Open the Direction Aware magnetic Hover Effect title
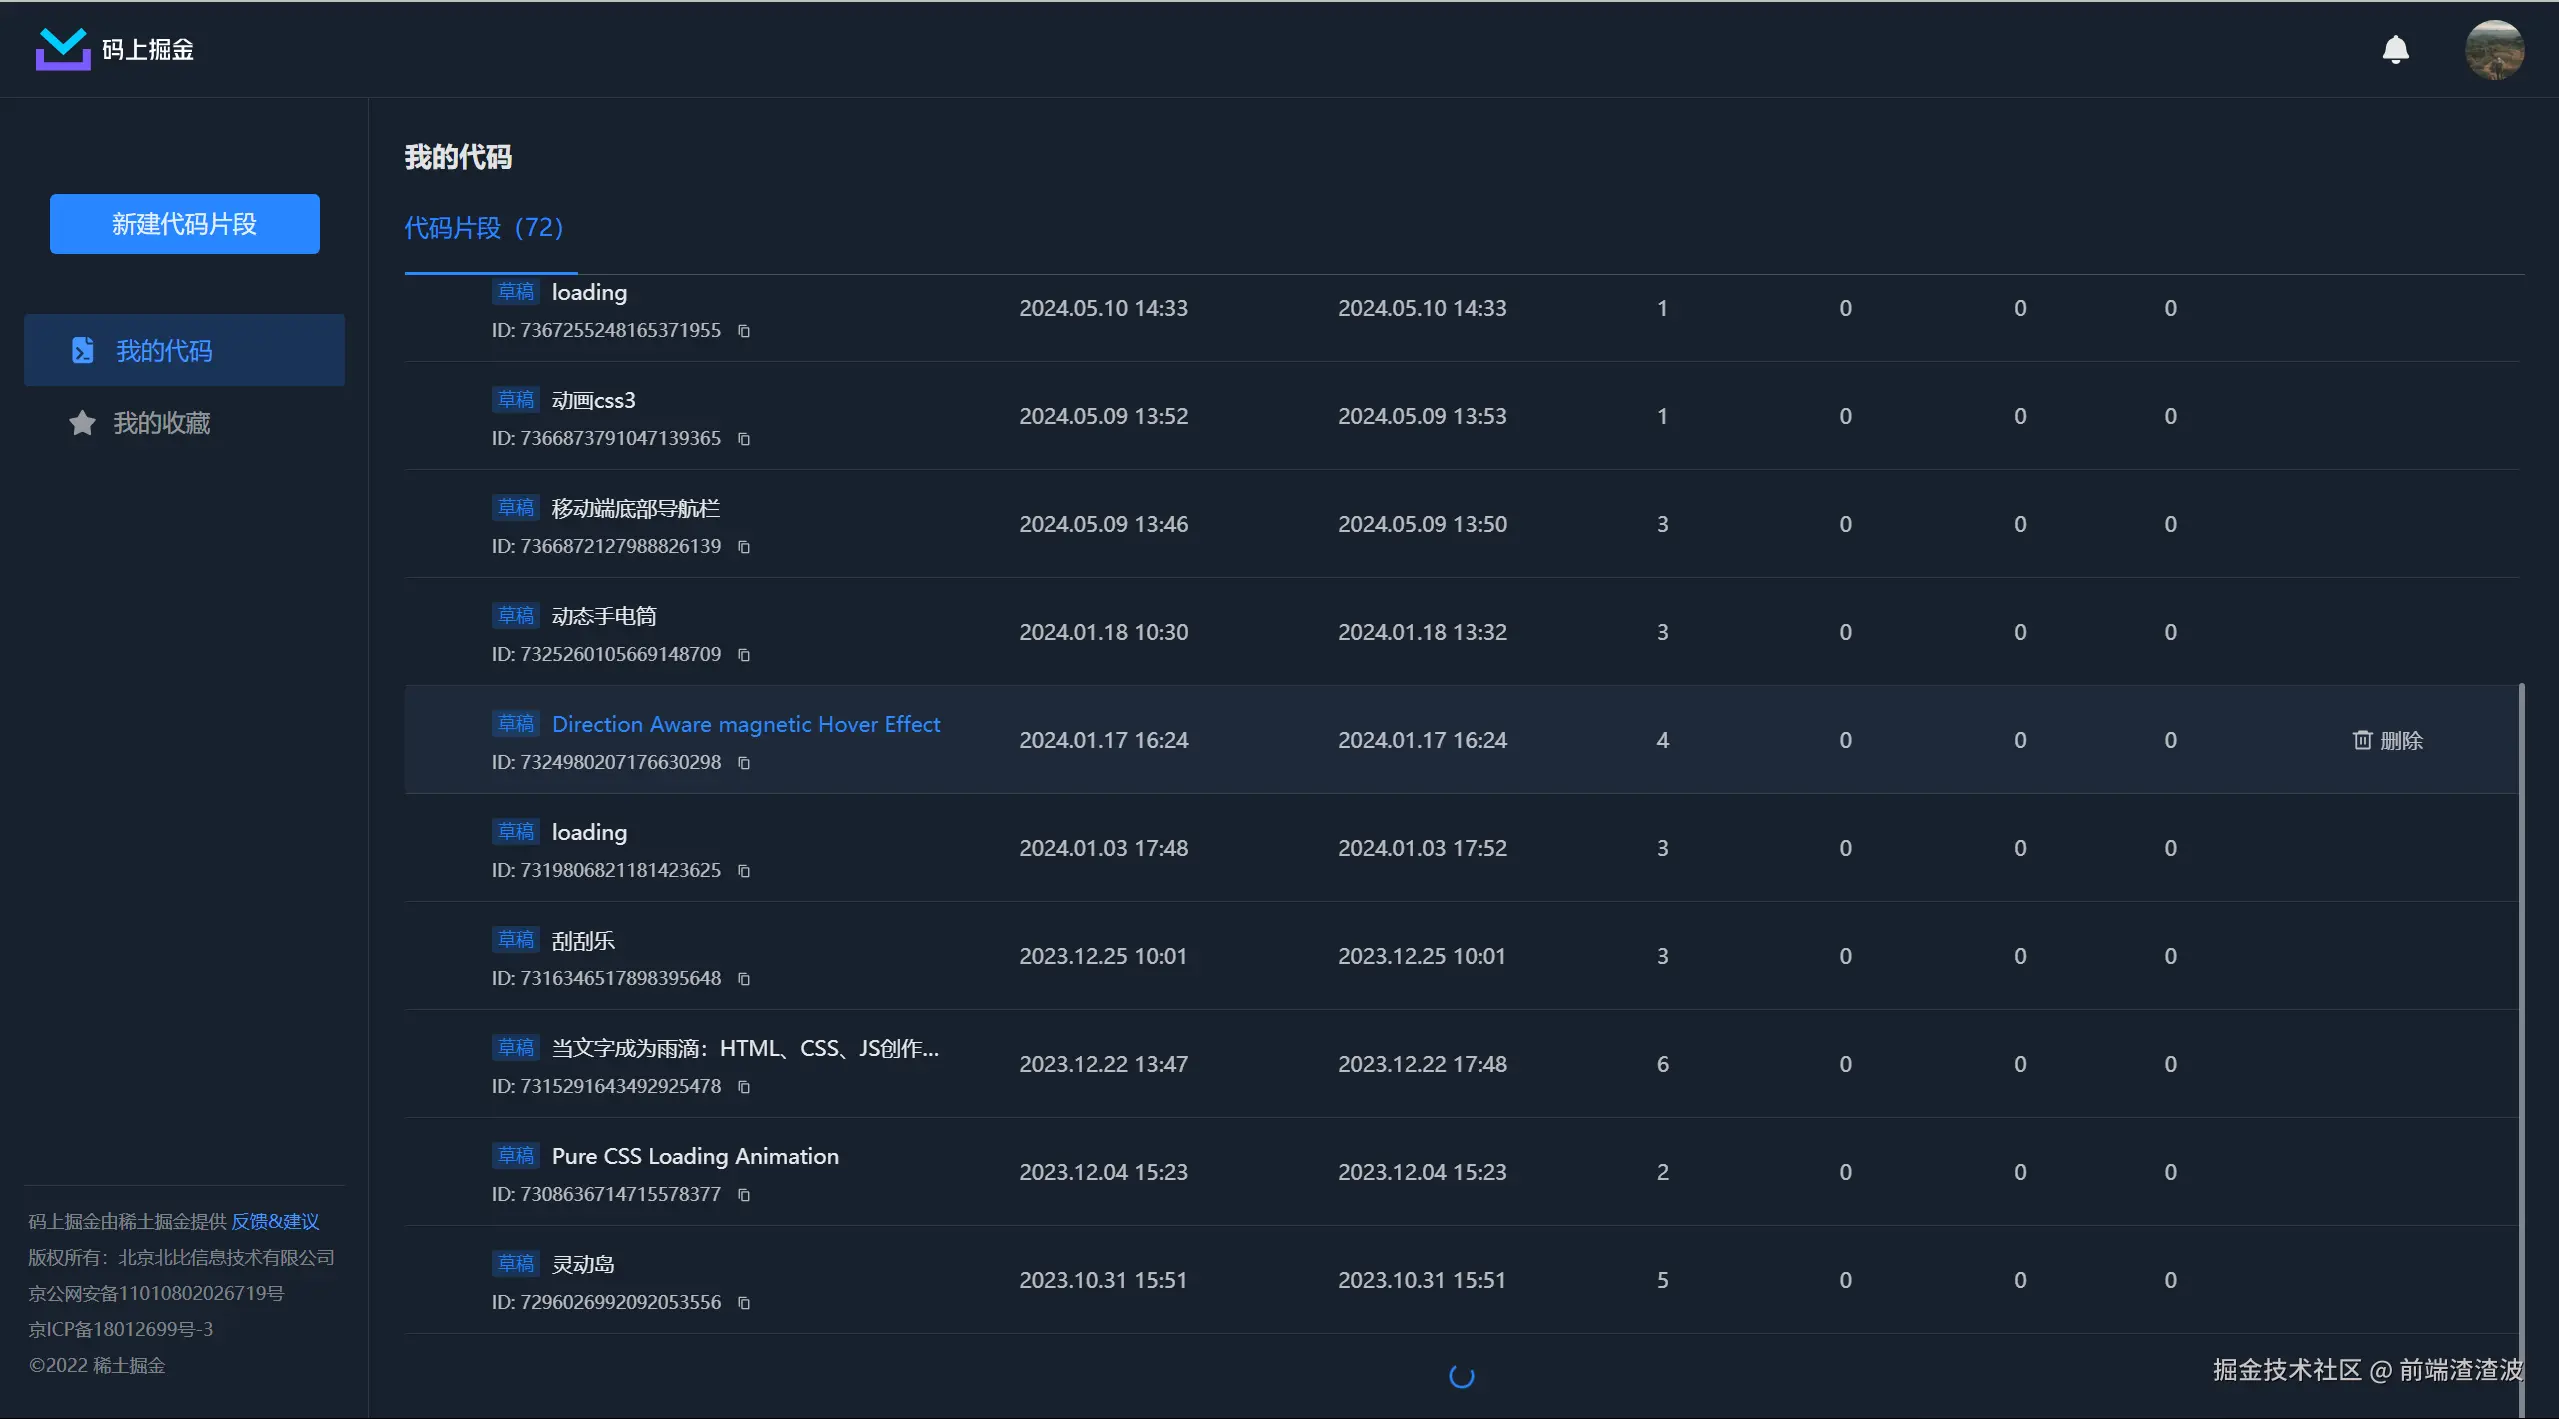Image resolution: width=2559 pixels, height=1419 pixels. click(745, 724)
